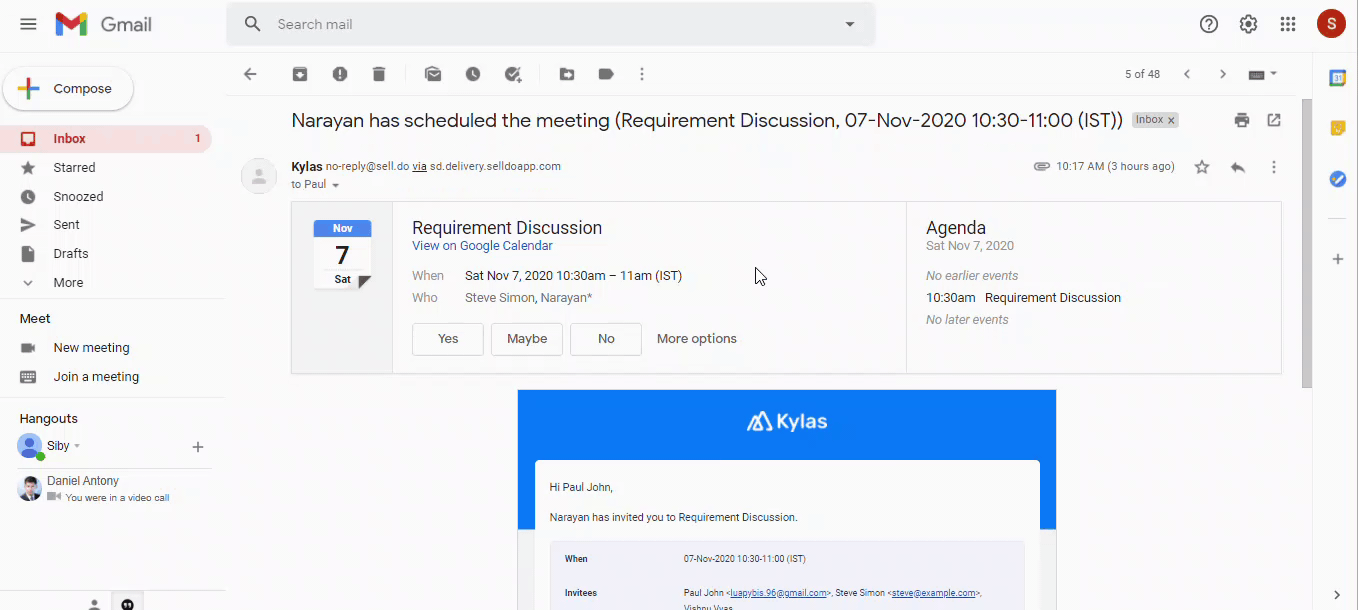Open More options for invitation
Image resolution: width=1358 pixels, height=610 pixels.
[x=697, y=339]
